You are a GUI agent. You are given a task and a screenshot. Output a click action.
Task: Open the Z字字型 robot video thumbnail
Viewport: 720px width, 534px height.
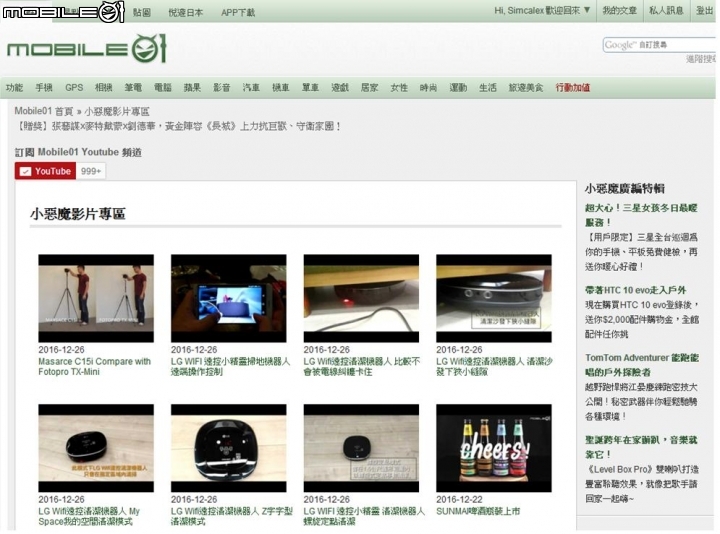point(229,448)
